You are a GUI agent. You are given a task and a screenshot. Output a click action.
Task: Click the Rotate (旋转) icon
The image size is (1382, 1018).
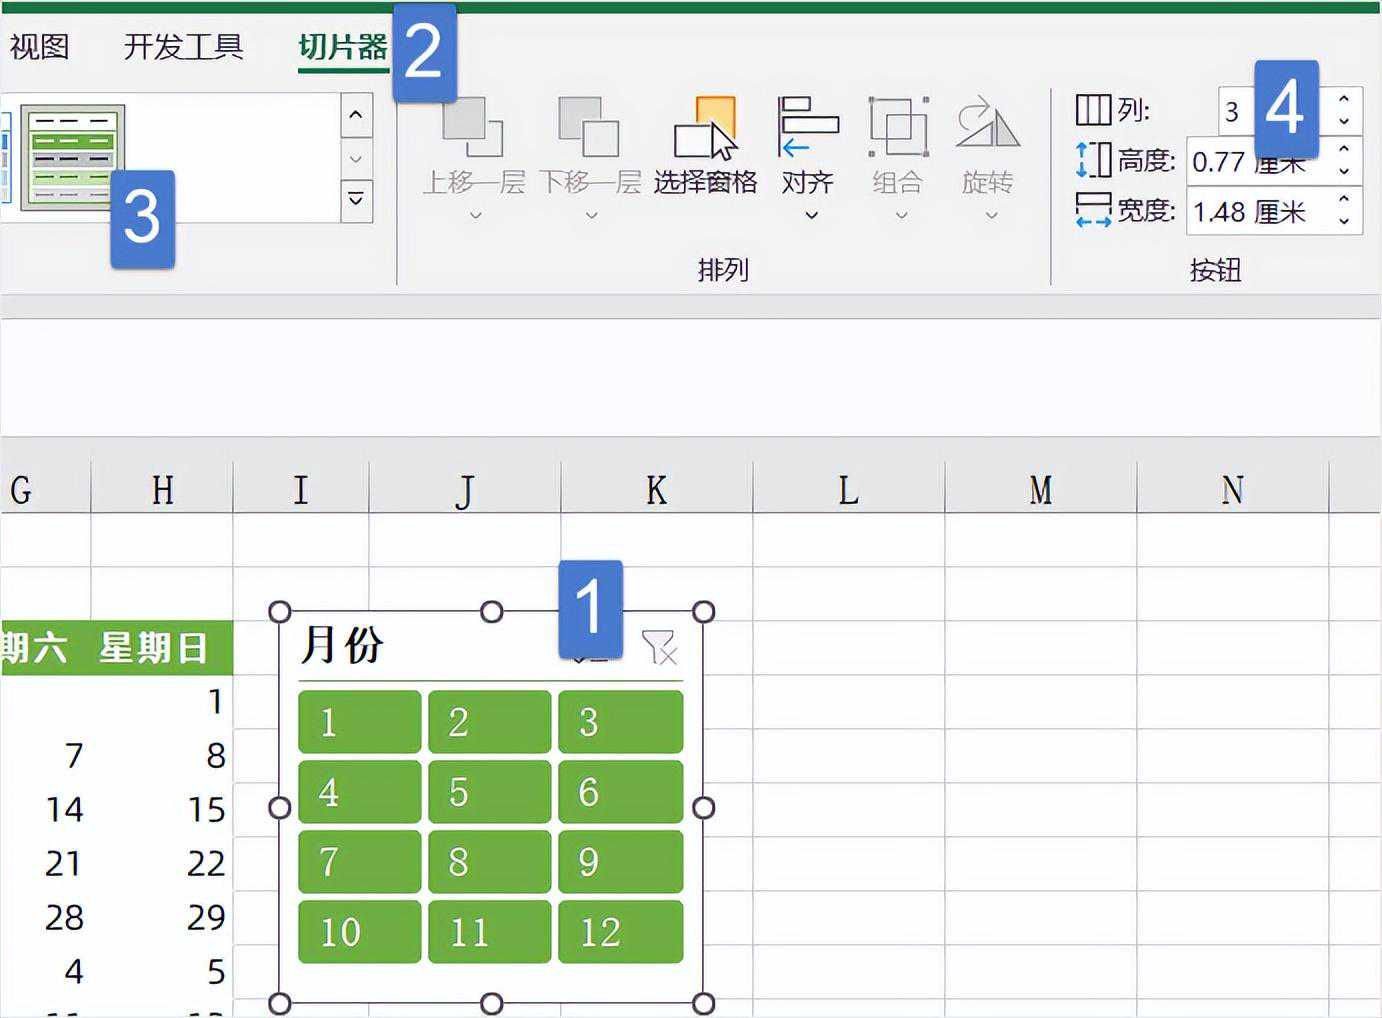point(987,127)
